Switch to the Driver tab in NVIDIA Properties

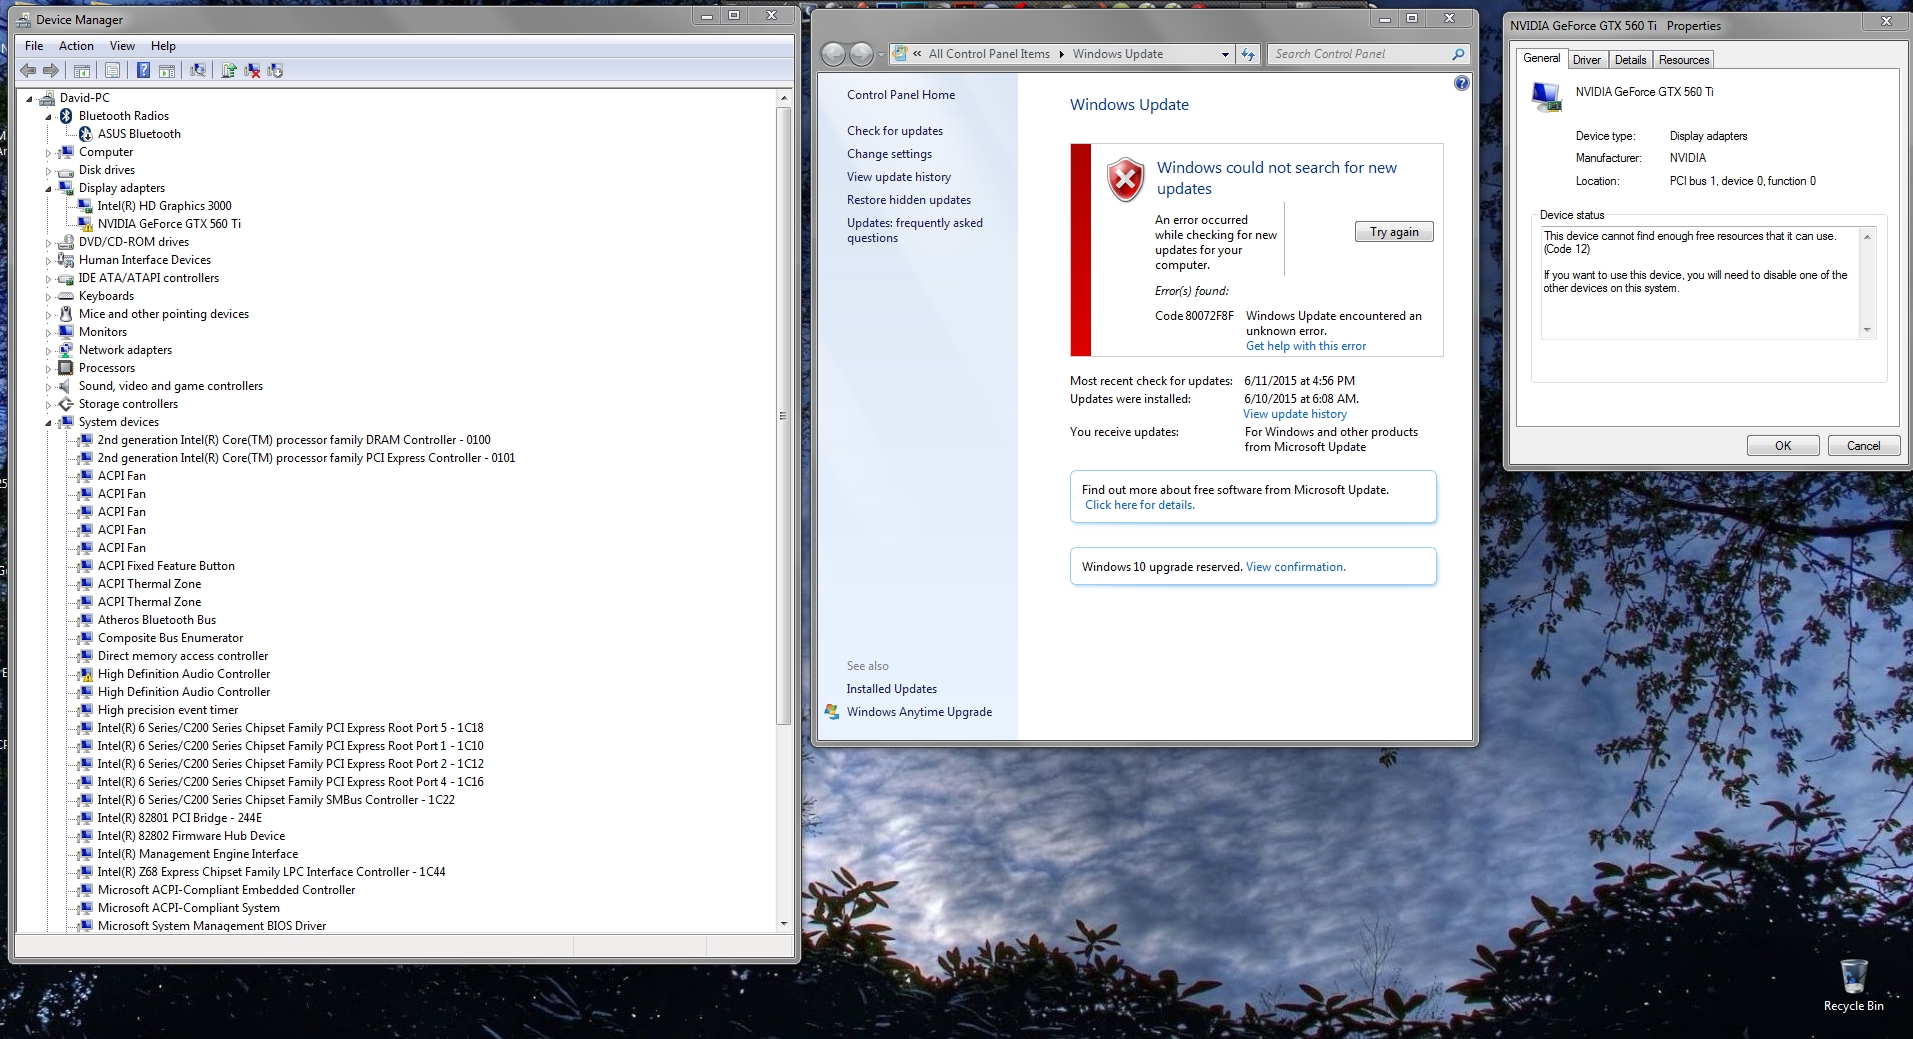1587,60
